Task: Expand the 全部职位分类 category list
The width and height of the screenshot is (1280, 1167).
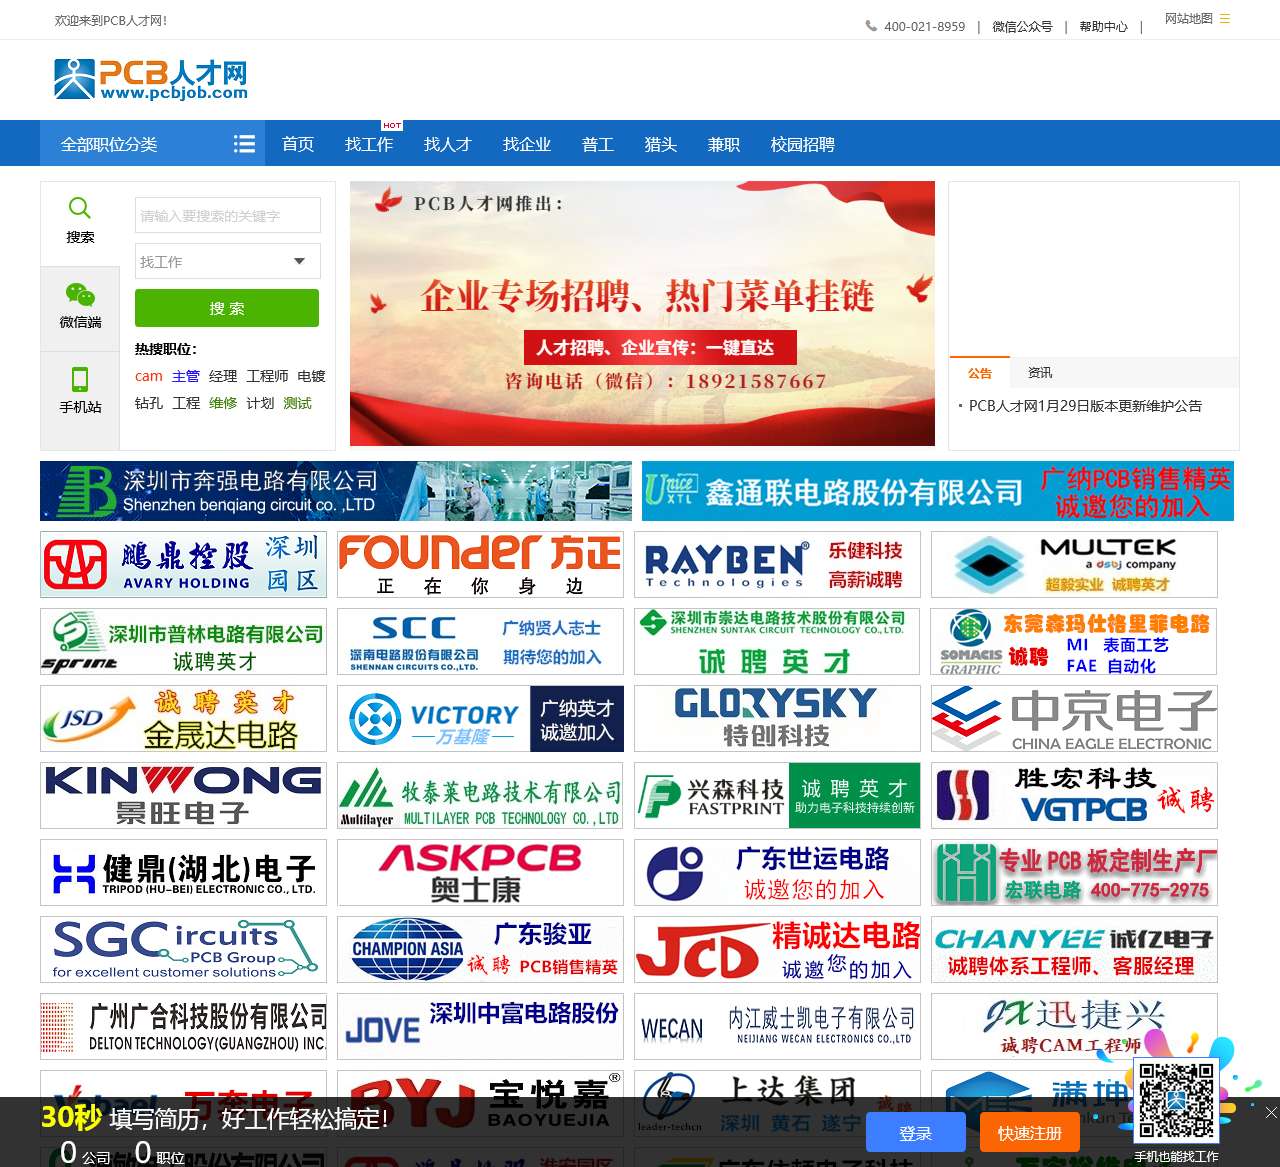Action: pyautogui.click(x=152, y=144)
